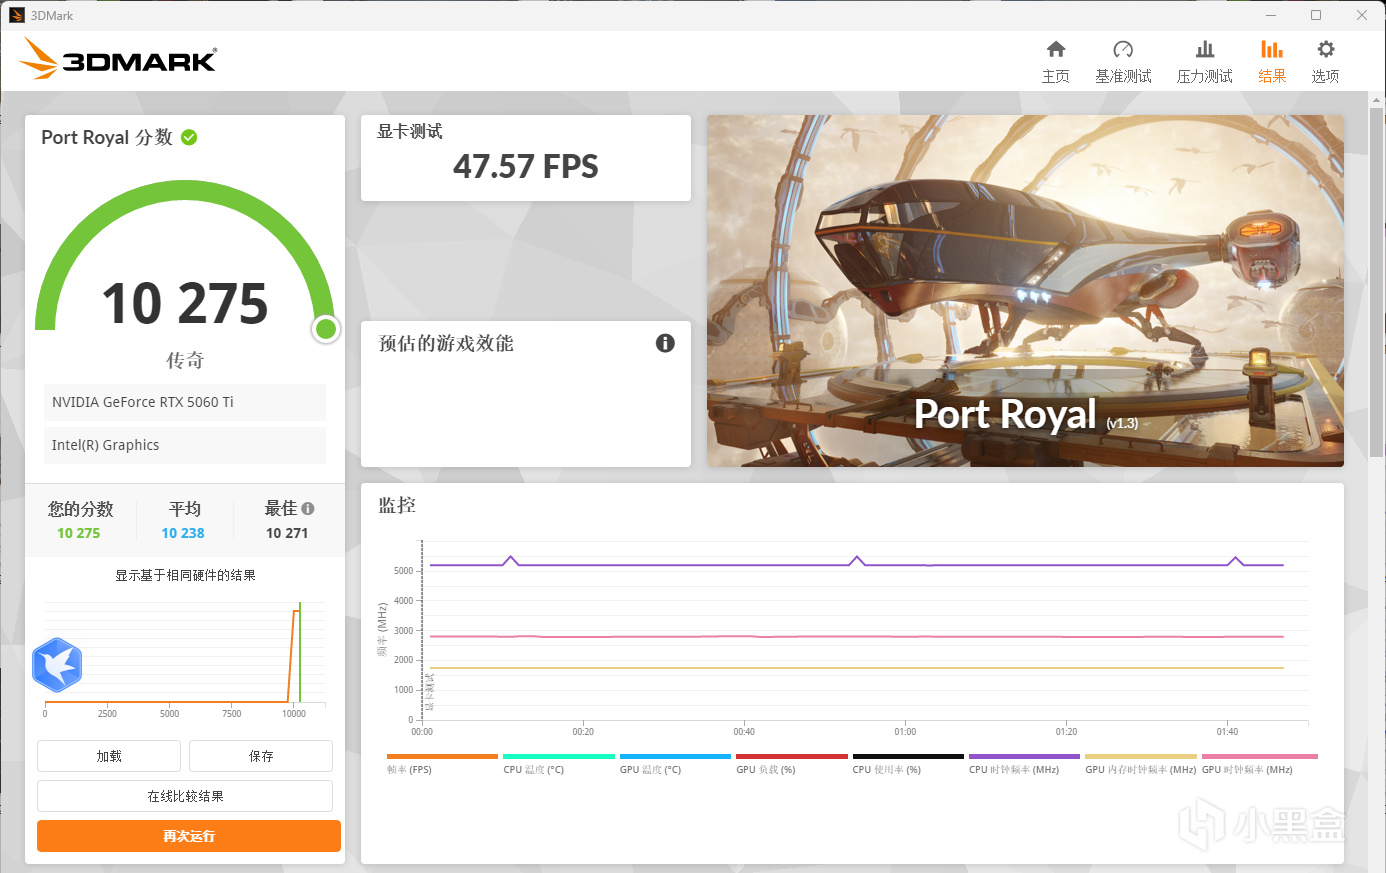This screenshot has height=873, width=1386.
Task: Click the orange 再次运行 run again button
Action: click(189, 836)
